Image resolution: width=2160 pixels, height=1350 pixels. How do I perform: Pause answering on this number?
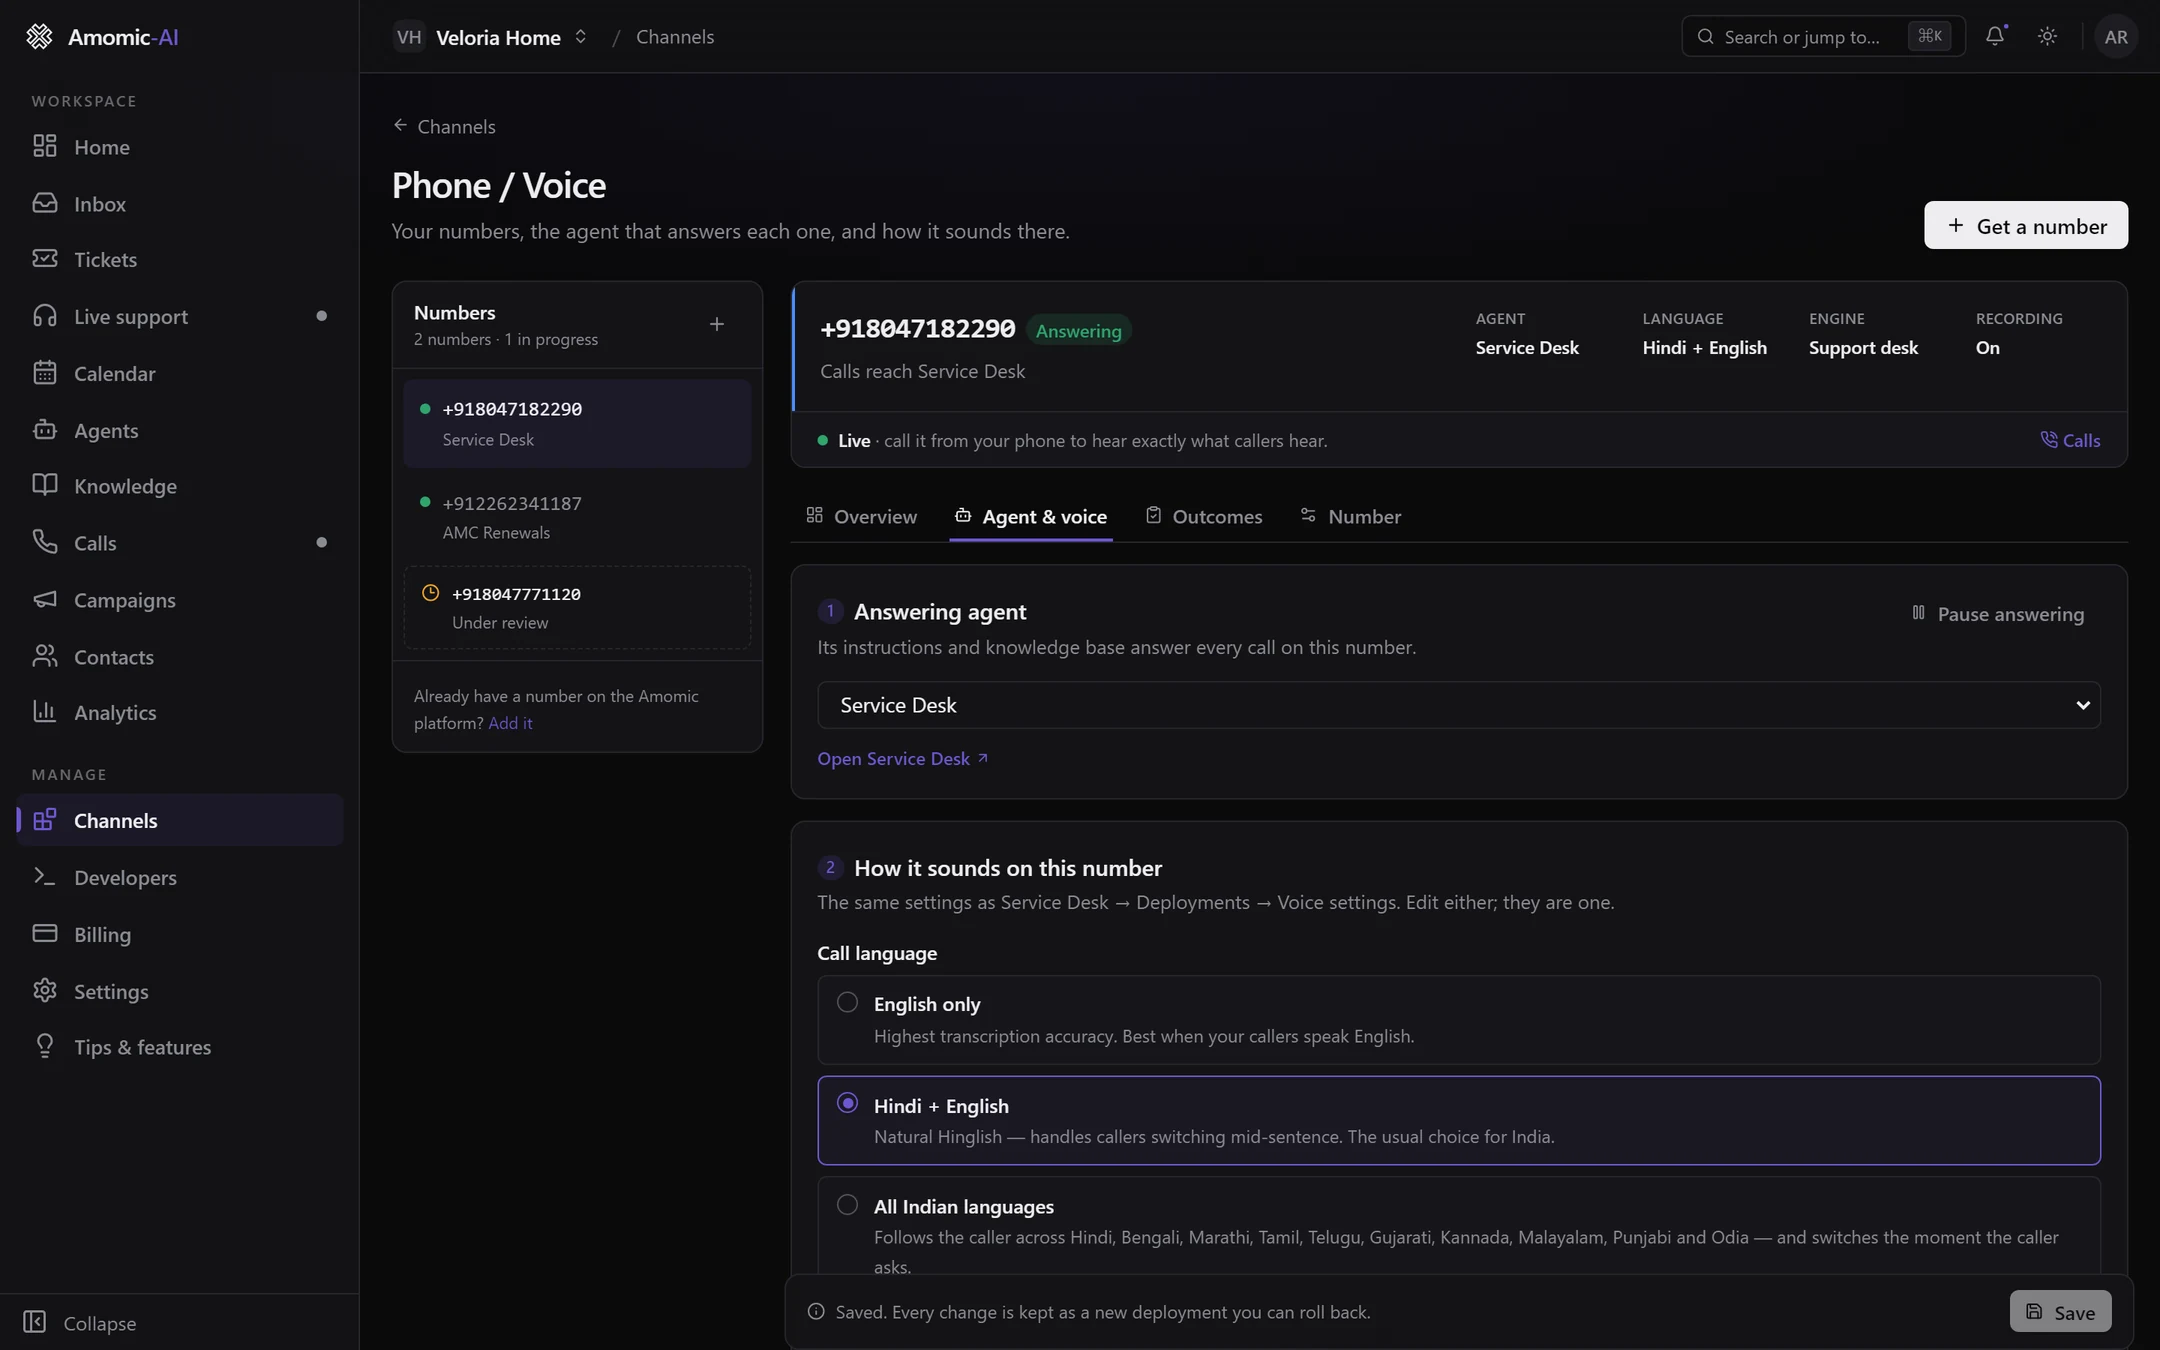click(1997, 614)
